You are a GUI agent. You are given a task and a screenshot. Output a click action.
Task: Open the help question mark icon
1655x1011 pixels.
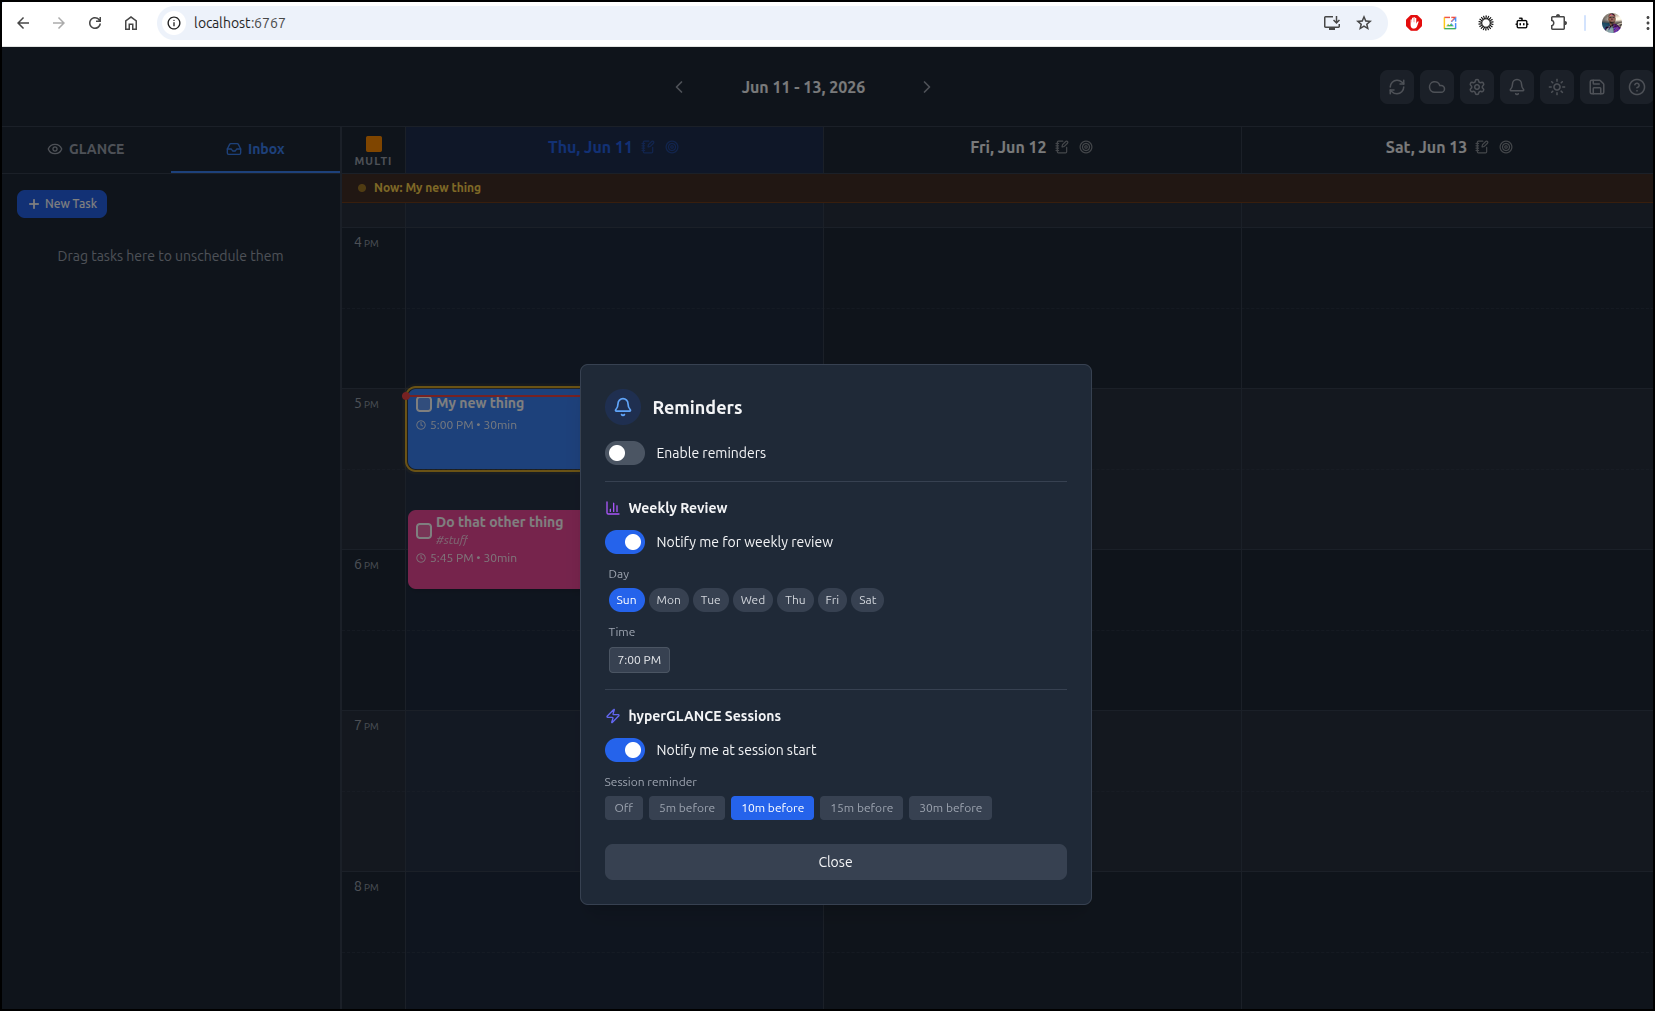(x=1637, y=87)
